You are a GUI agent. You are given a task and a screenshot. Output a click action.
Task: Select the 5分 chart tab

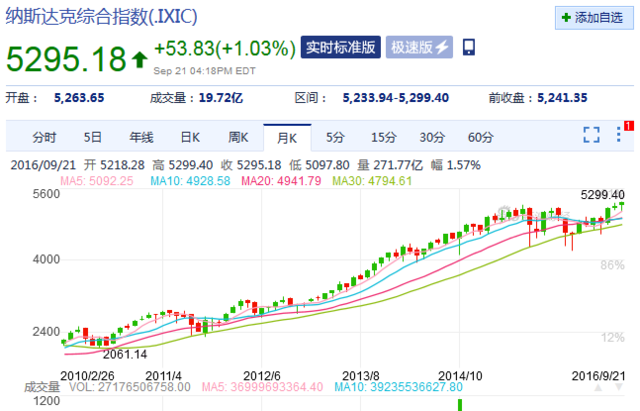point(335,138)
